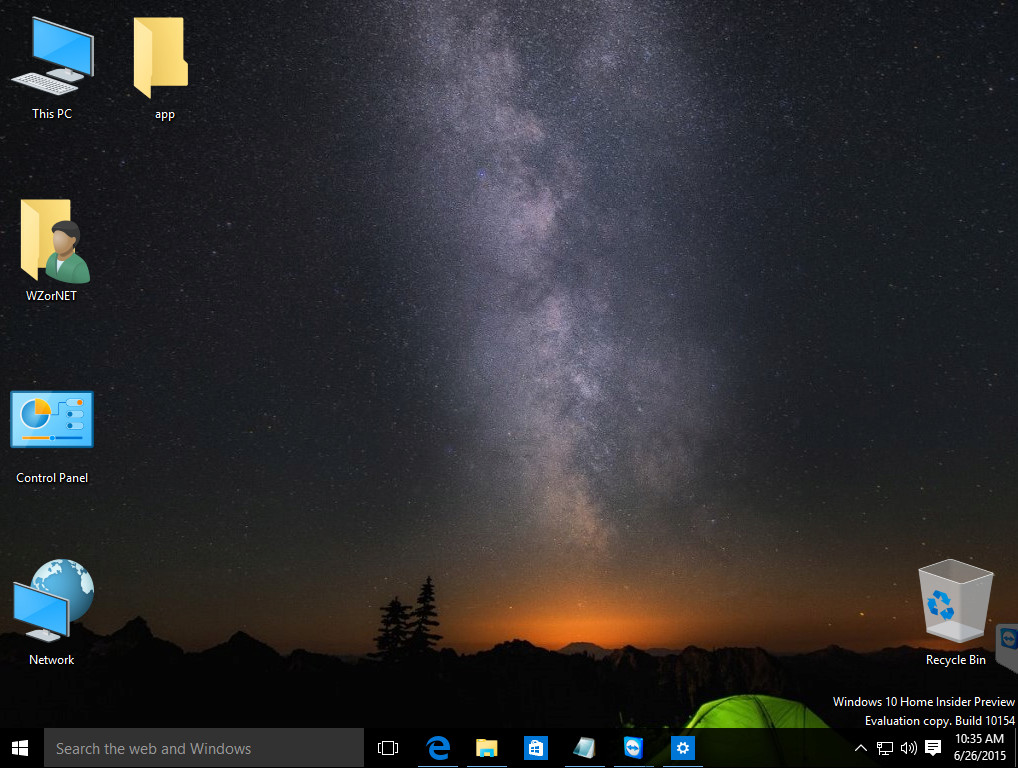Screen dimensions: 1018x768
Task: Show hidden icons via the tray chevron
Action: point(860,747)
